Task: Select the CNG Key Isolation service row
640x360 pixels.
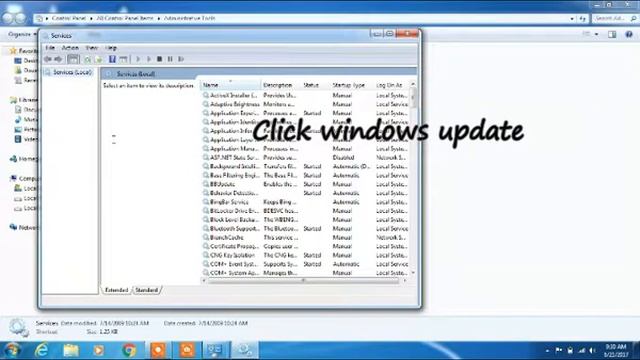Action: (x=305, y=255)
